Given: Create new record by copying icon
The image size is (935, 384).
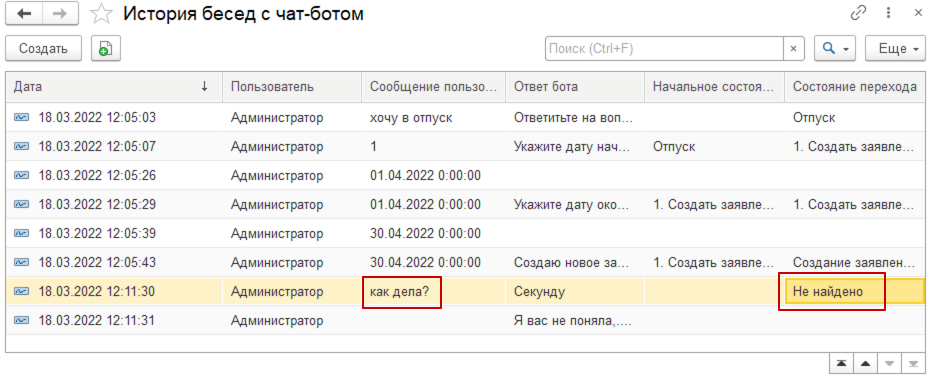Looking at the screenshot, I should (106, 49).
